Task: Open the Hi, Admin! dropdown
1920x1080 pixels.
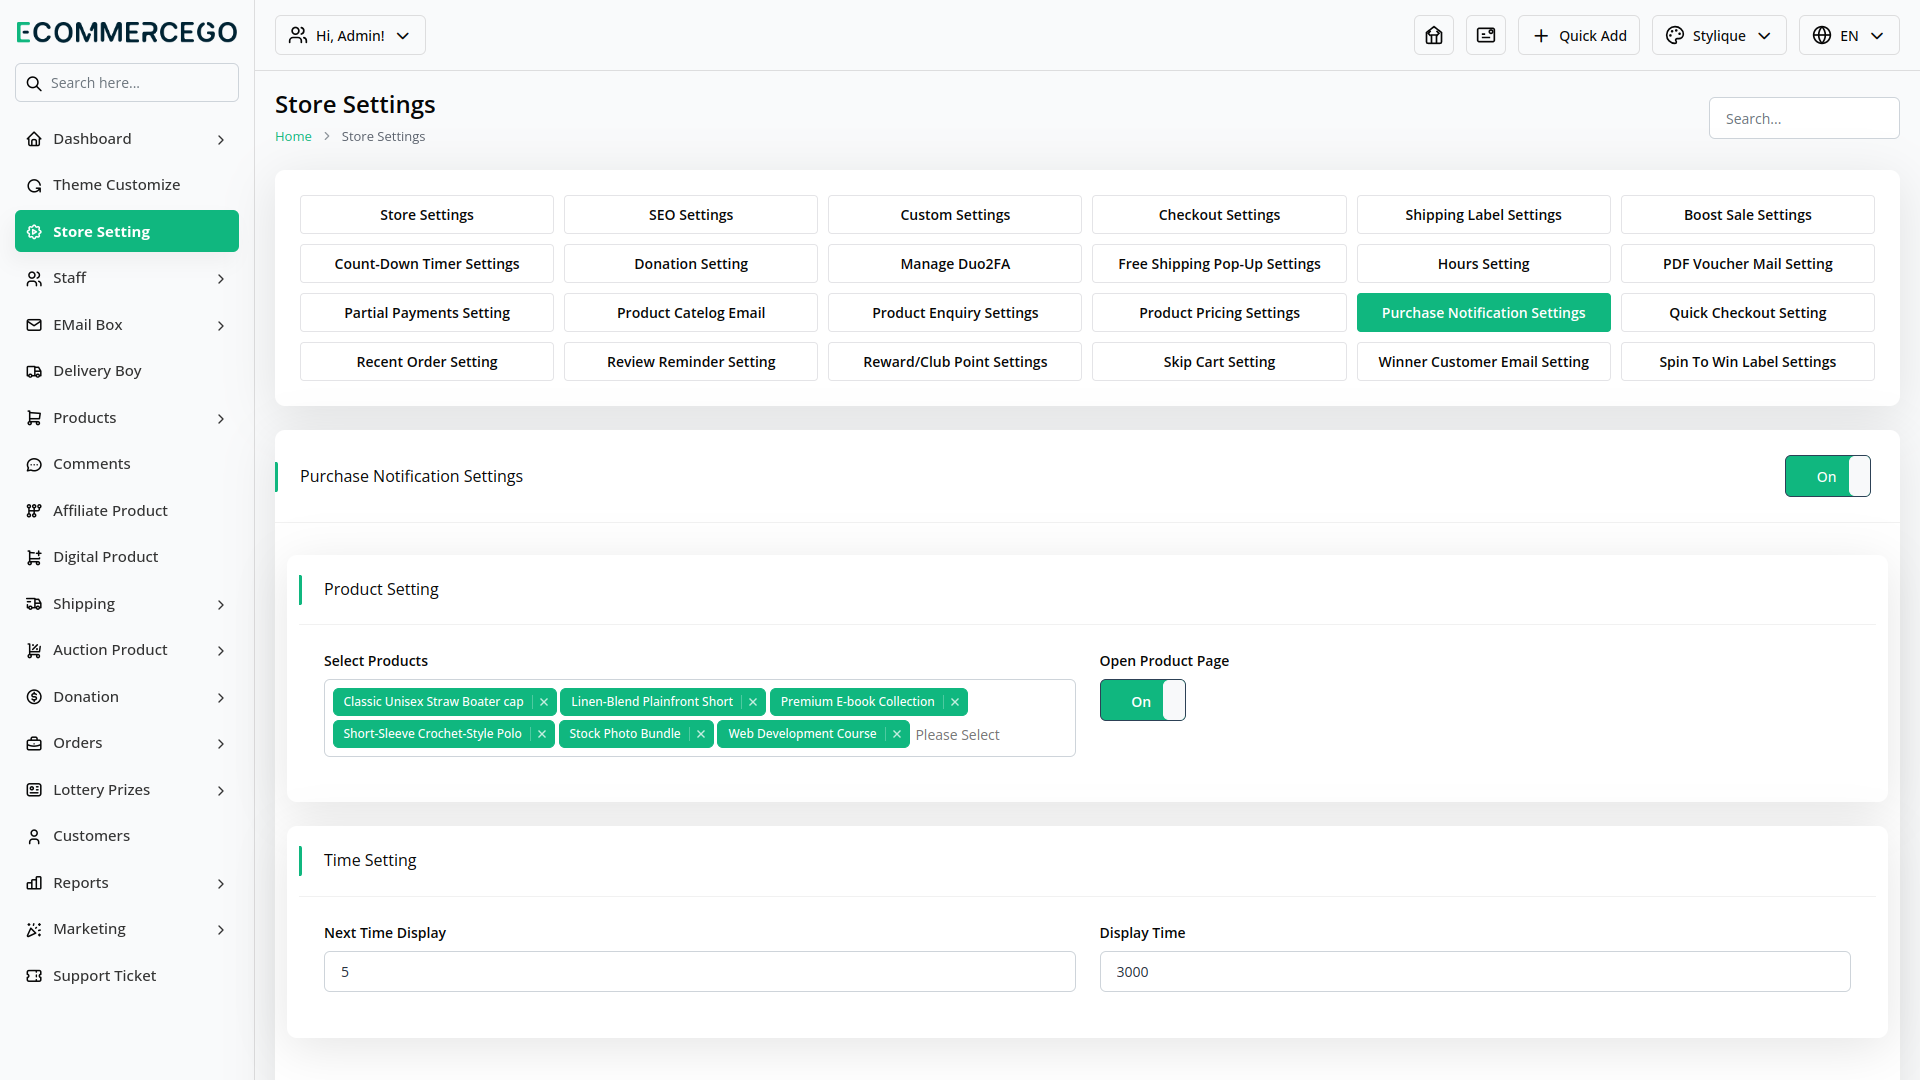Action: click(x=350, y=35)
